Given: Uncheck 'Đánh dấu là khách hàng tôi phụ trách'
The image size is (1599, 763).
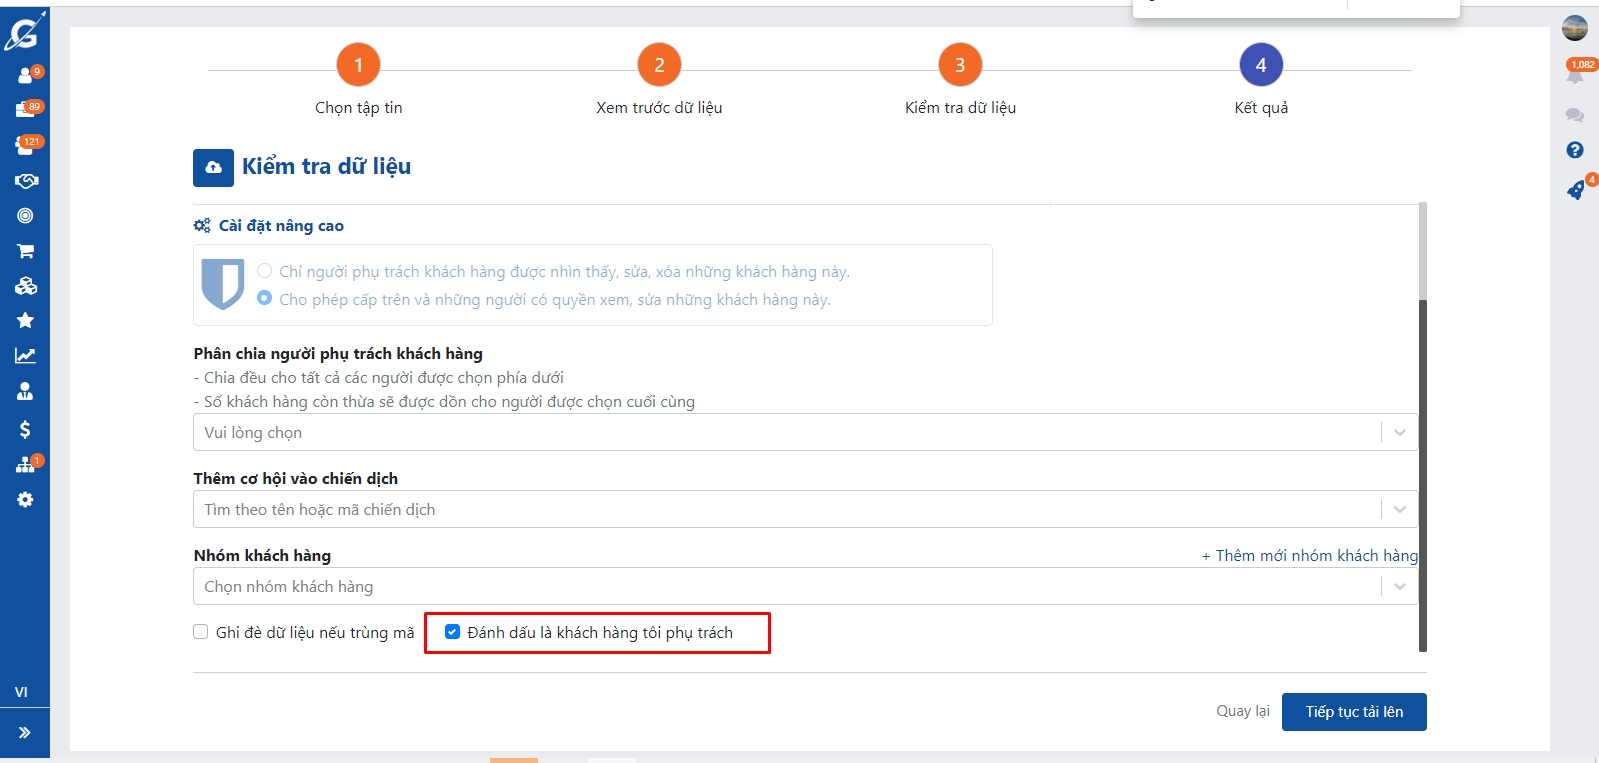Looking at the screenshot, I should click(452, 632).
